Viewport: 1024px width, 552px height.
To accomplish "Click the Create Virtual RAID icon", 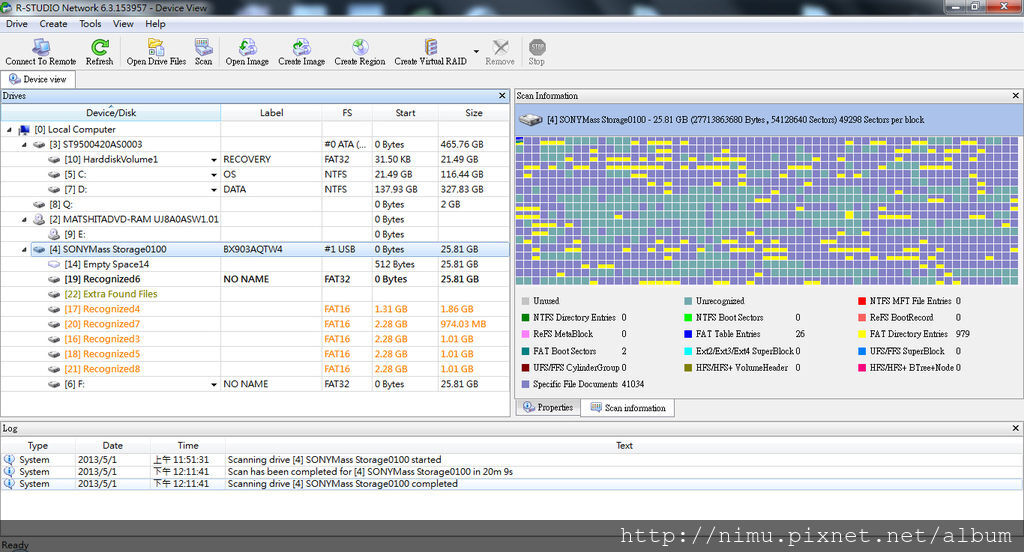I will click(430, 47).
